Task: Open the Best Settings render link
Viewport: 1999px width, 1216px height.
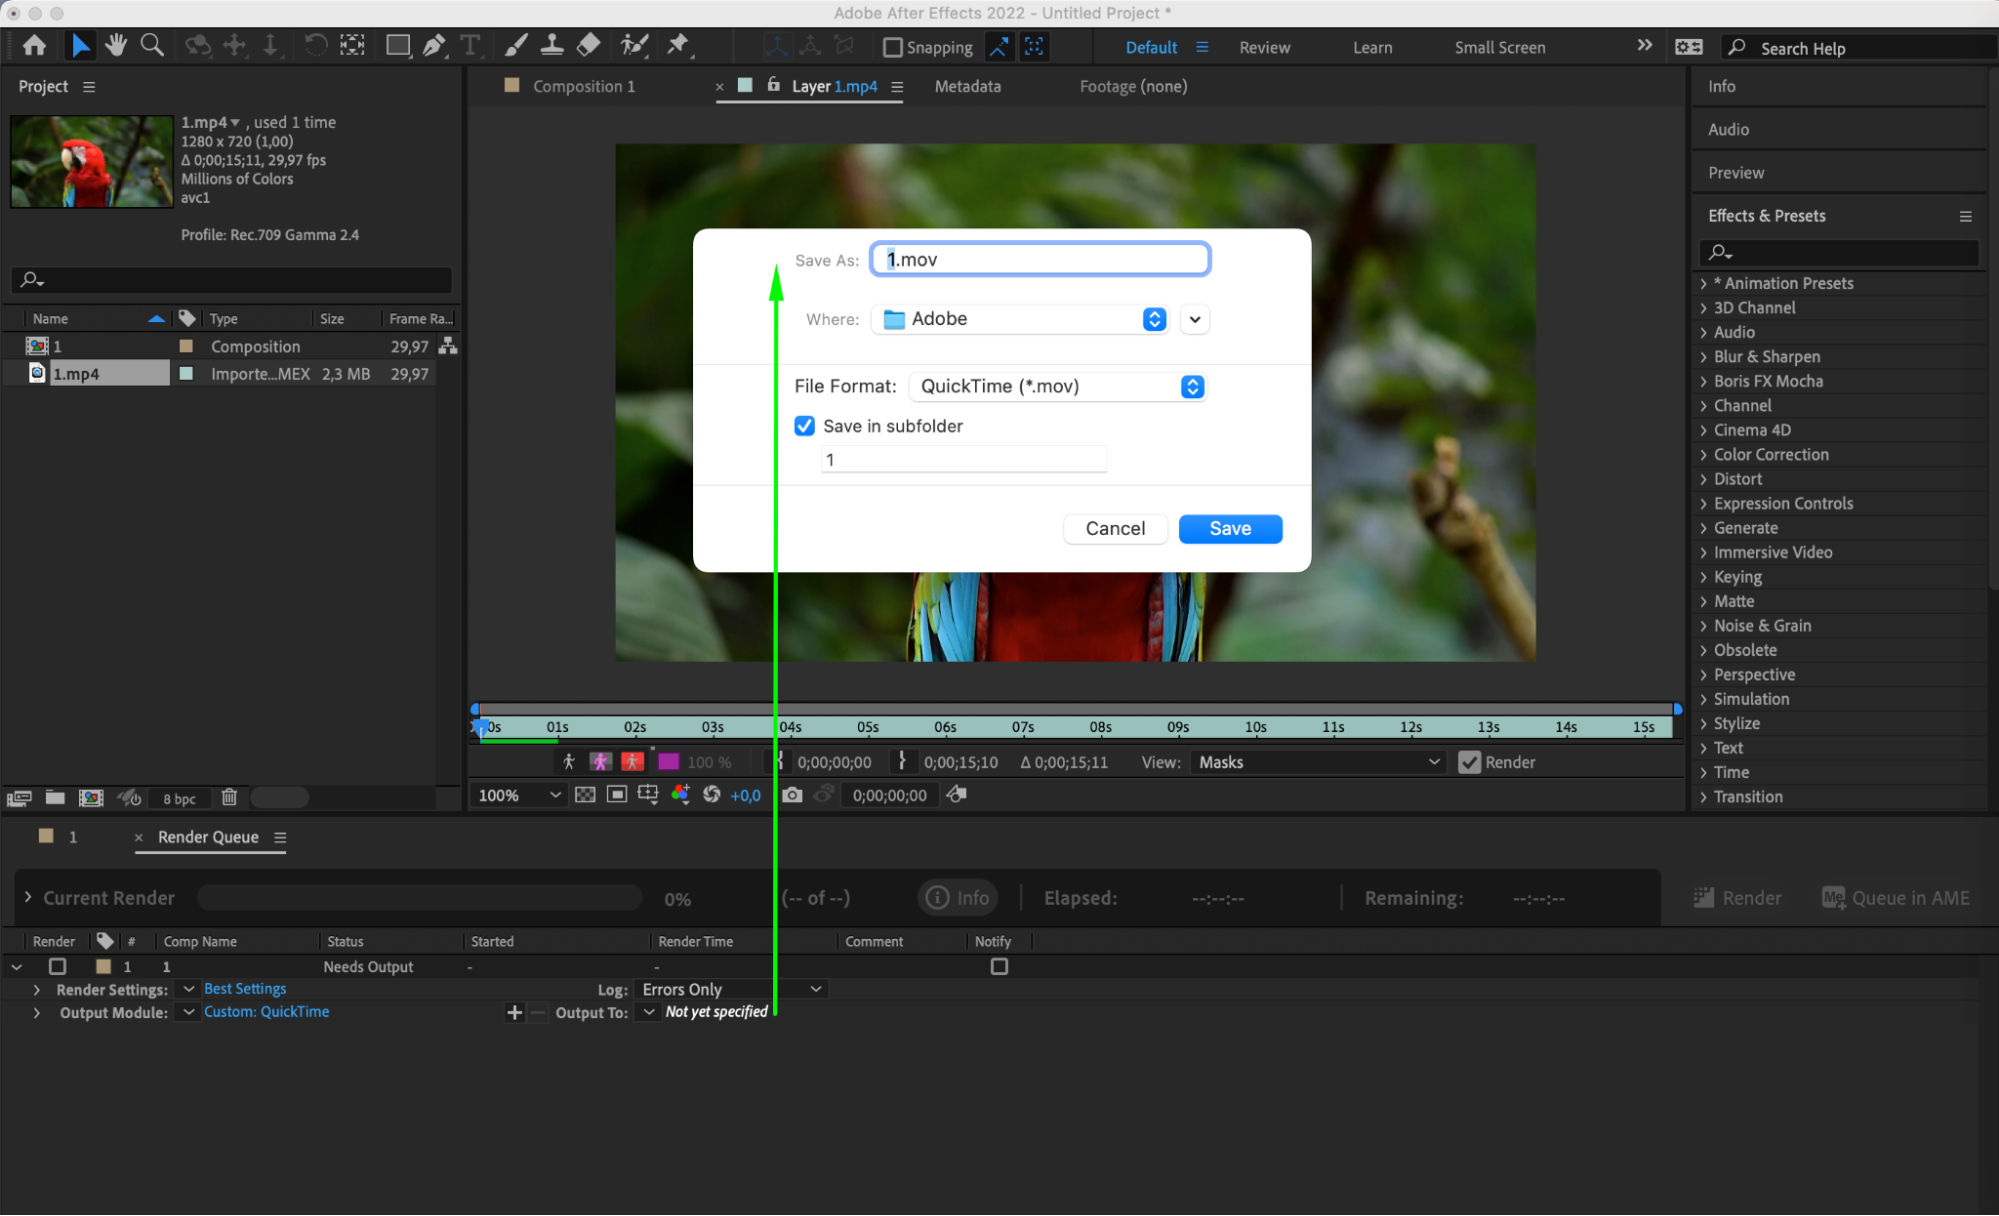Action: click(x=245, y=988)
